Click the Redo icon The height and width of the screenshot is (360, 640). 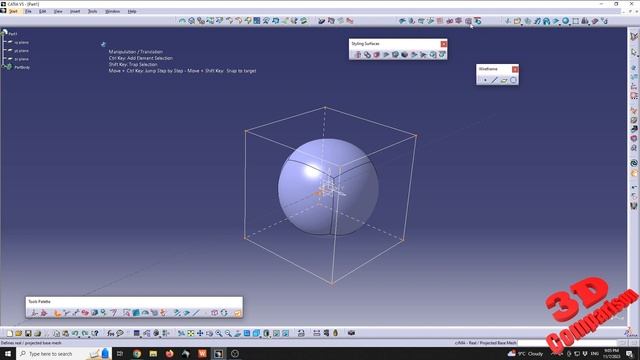point(84,333)
